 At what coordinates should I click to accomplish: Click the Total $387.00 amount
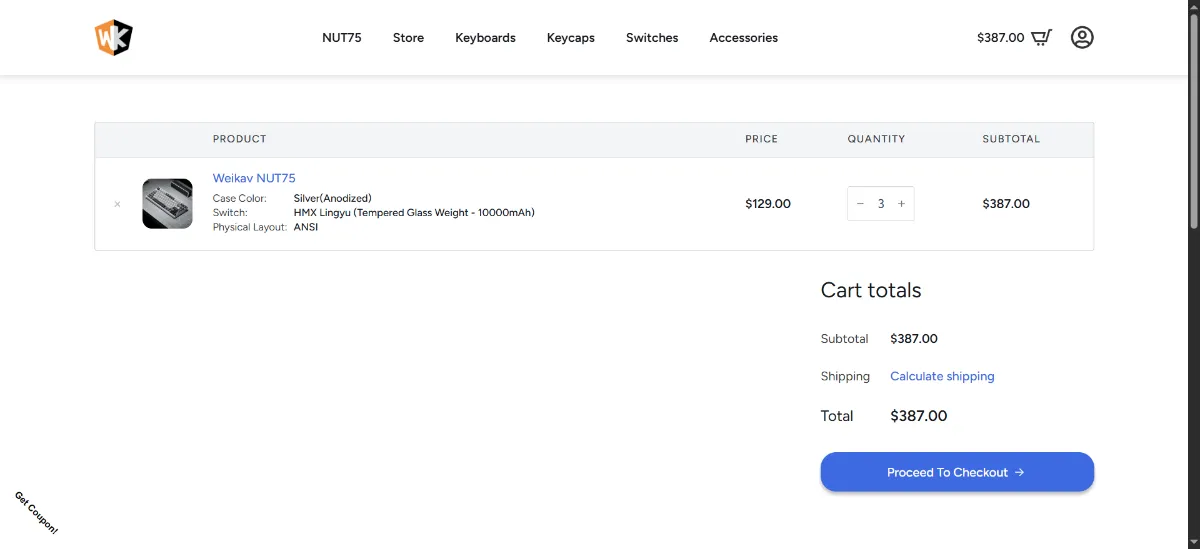918,416
